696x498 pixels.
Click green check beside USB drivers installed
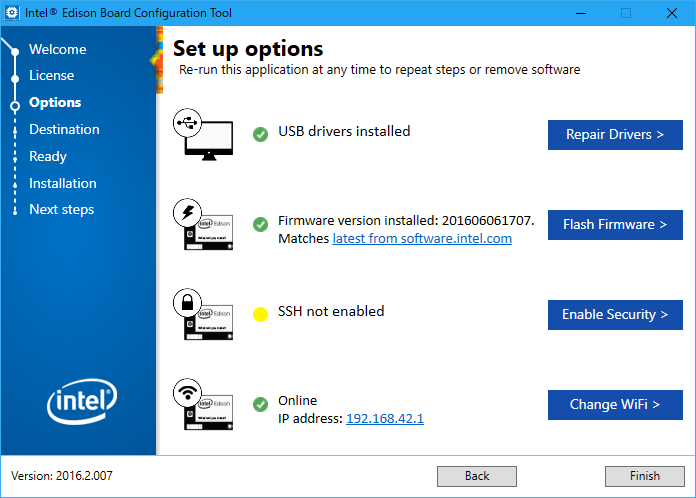(261, 134)
